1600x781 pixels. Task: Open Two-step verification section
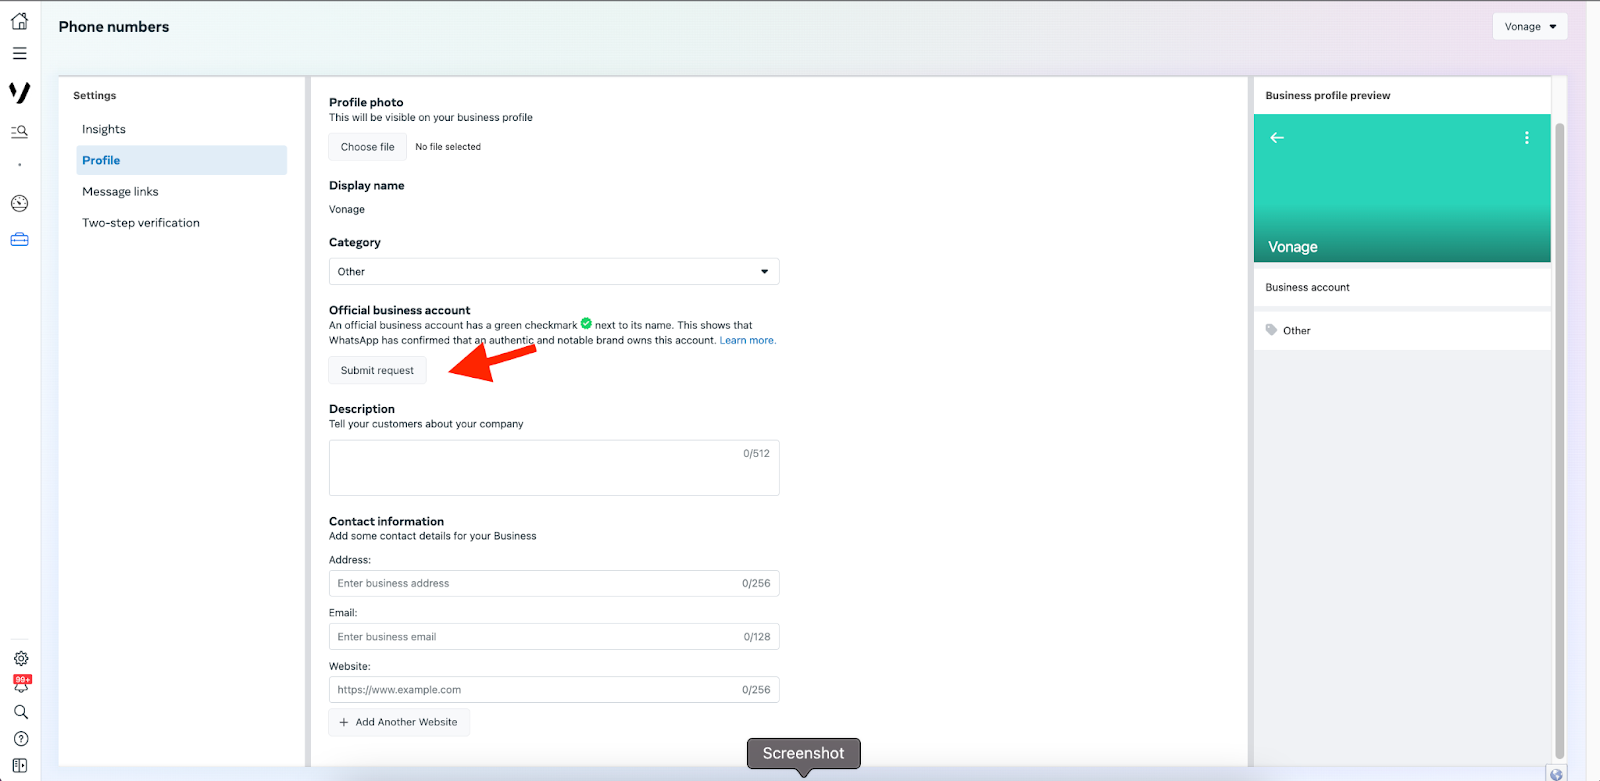tap(141, 223)
